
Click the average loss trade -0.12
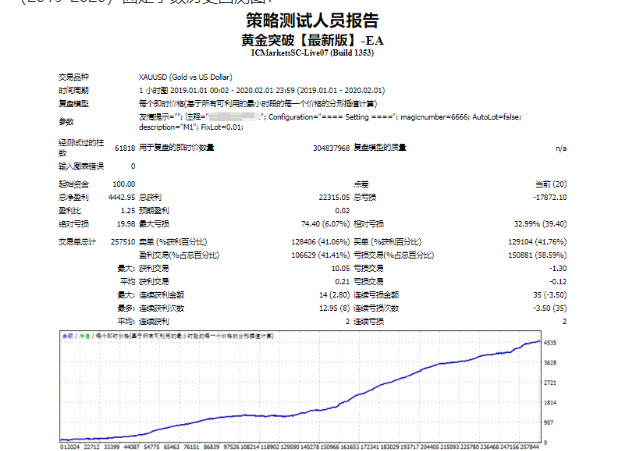click(558, 282)
